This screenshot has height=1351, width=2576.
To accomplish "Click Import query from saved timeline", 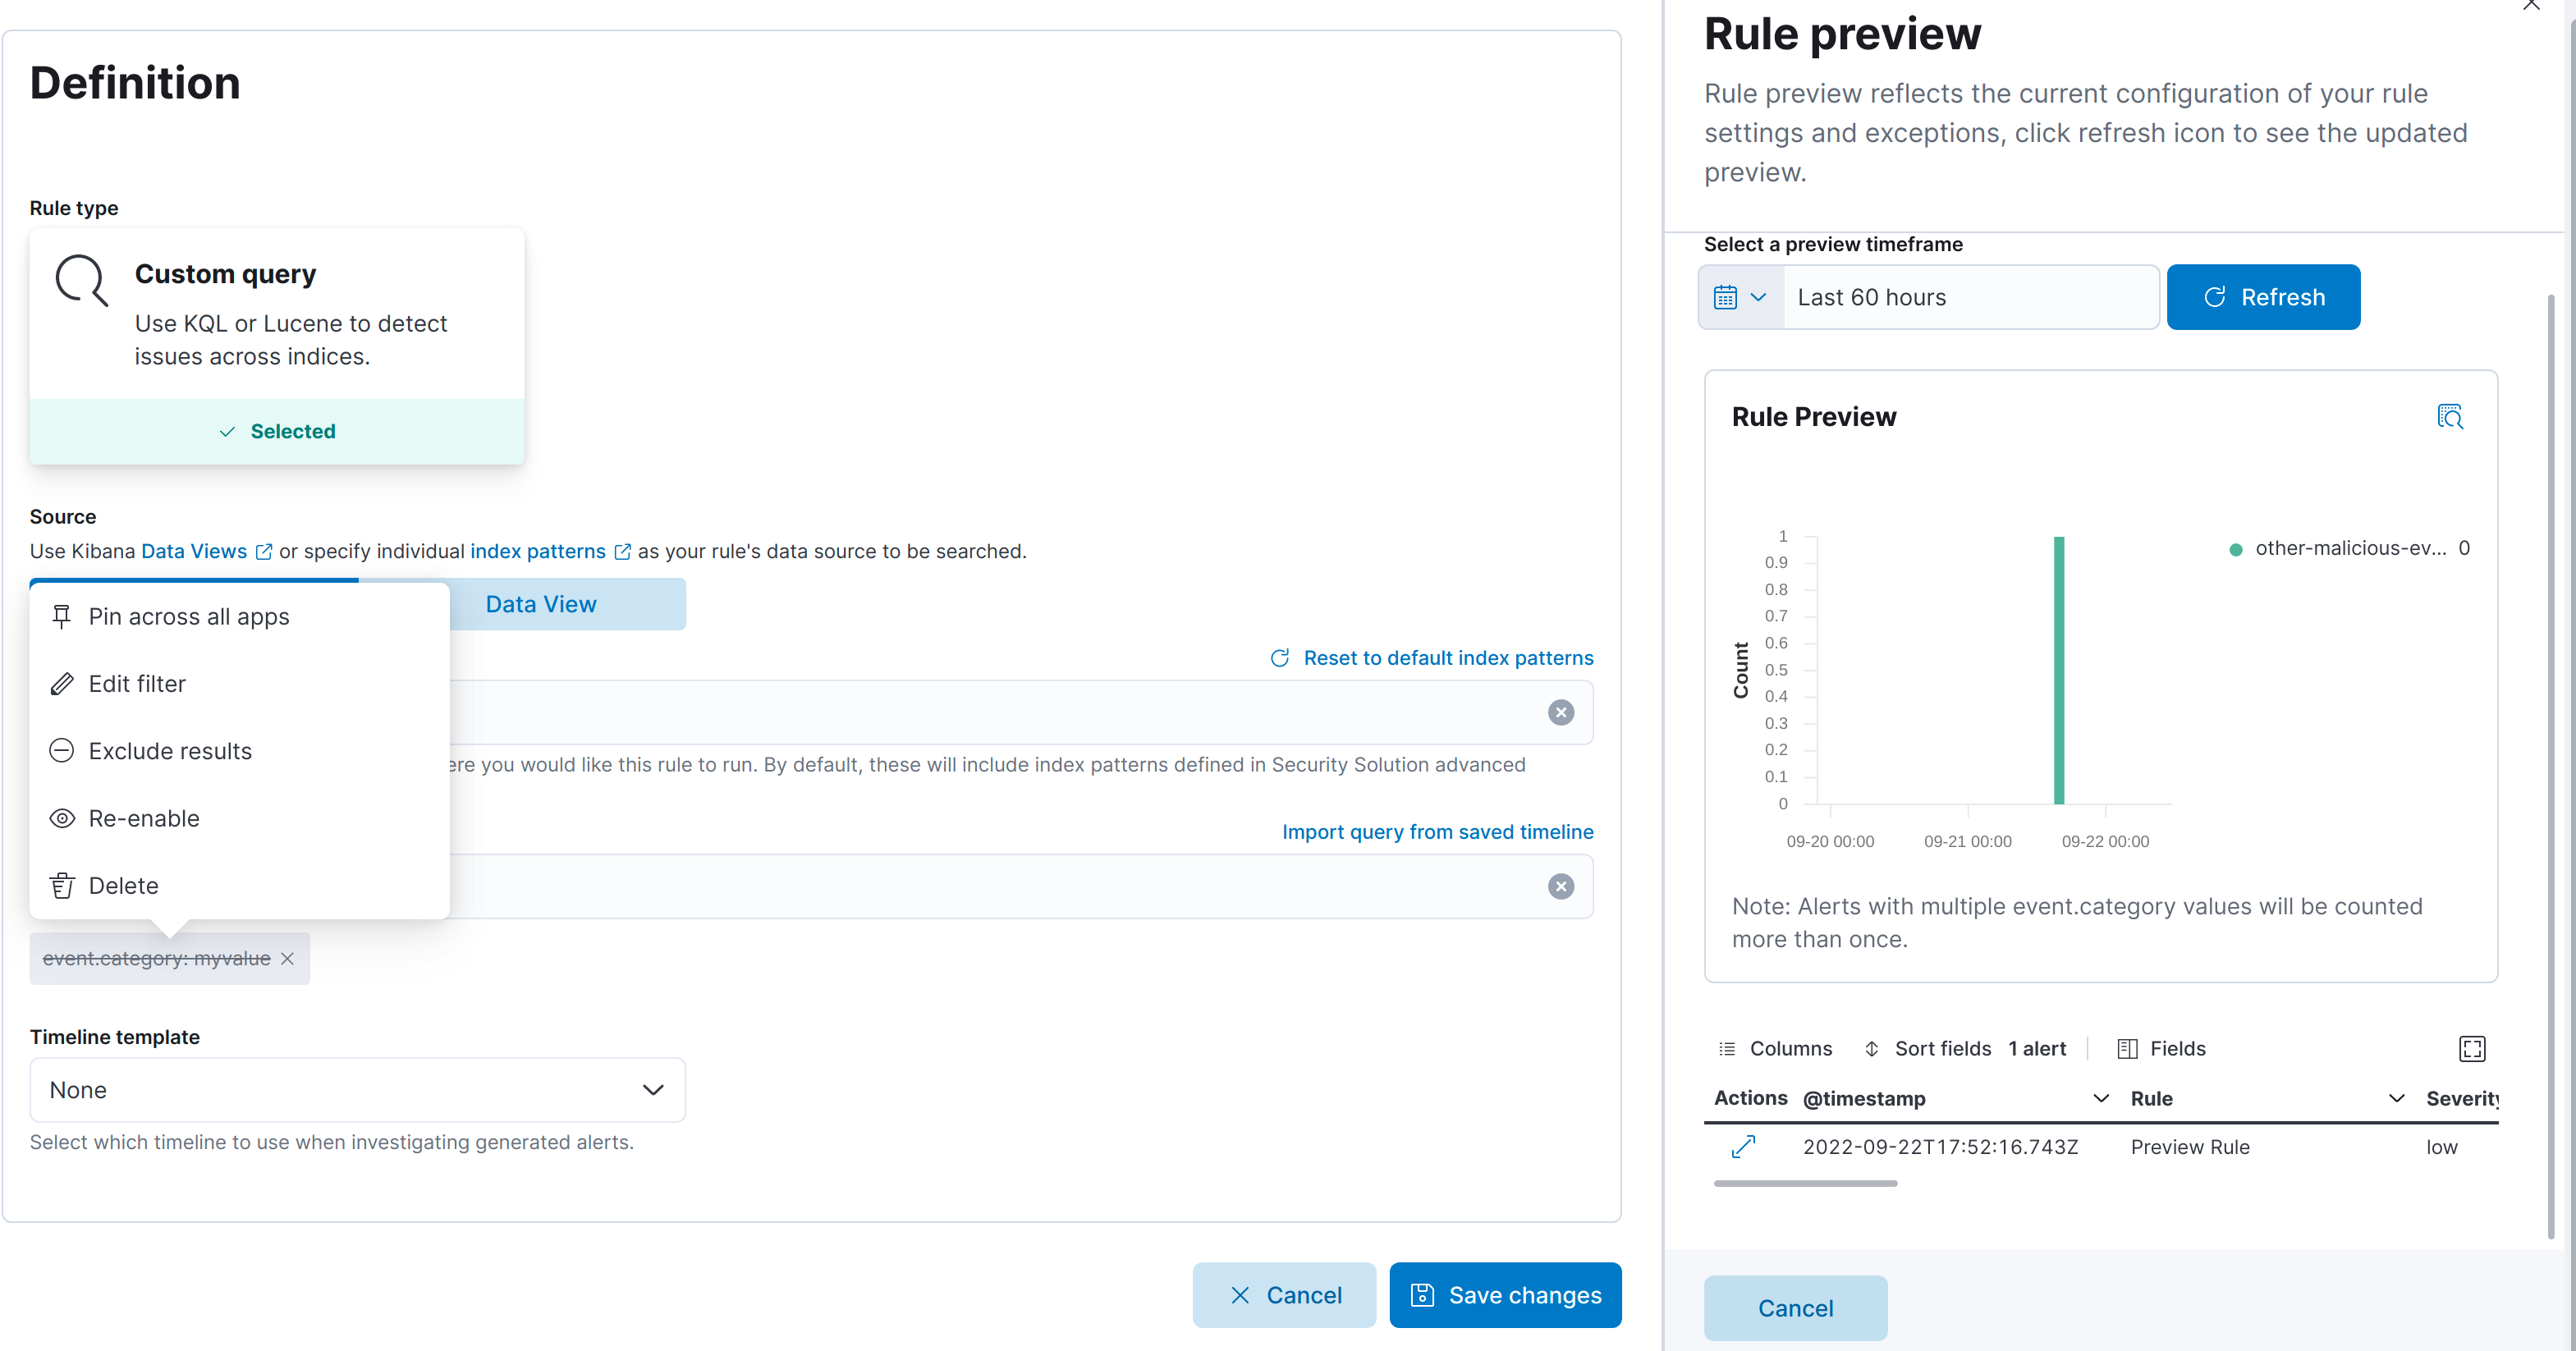I will coord(1438,831).
